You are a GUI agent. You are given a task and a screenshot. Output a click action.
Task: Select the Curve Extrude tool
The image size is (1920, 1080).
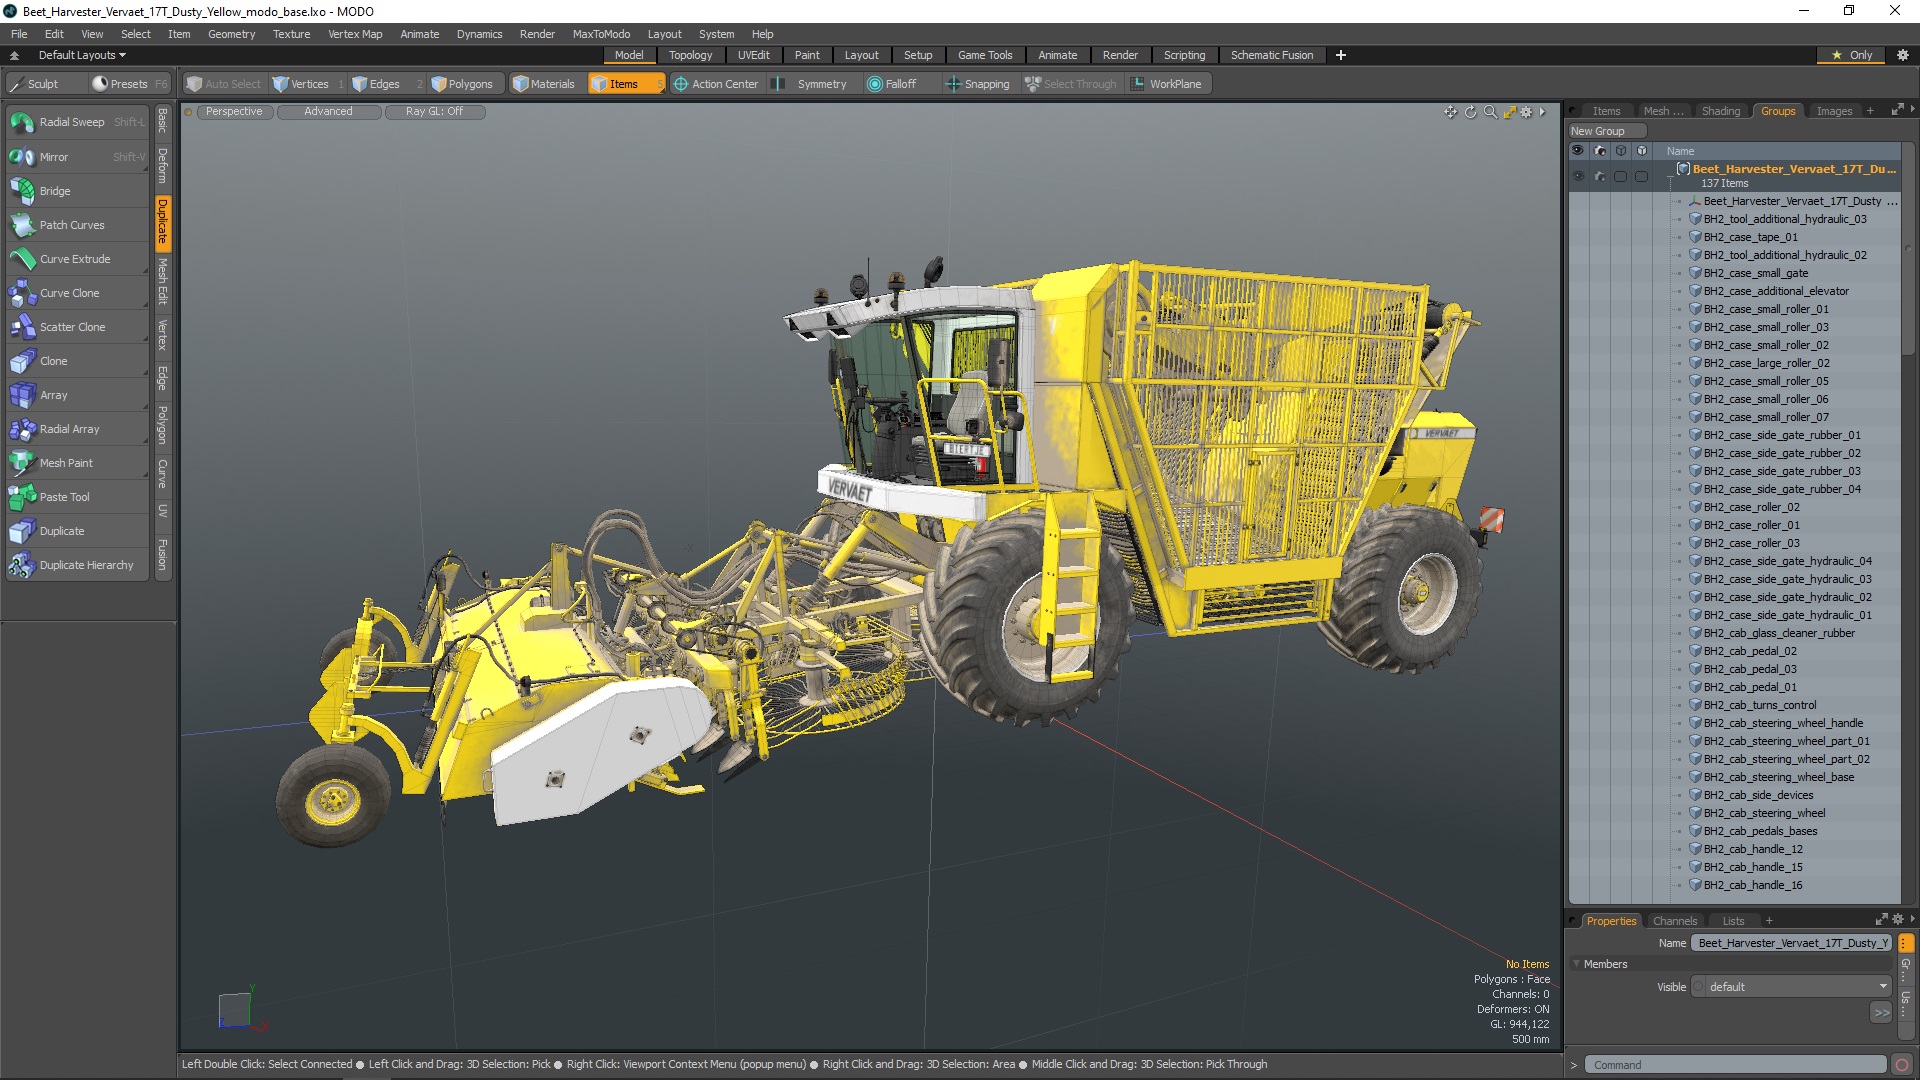(x=77, y=259)
